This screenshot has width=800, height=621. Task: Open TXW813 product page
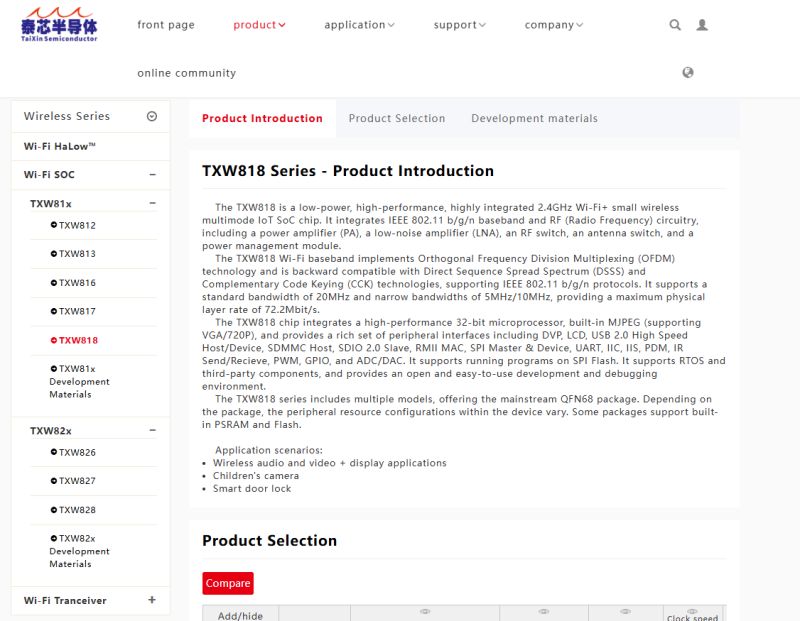tap(77, 254)
